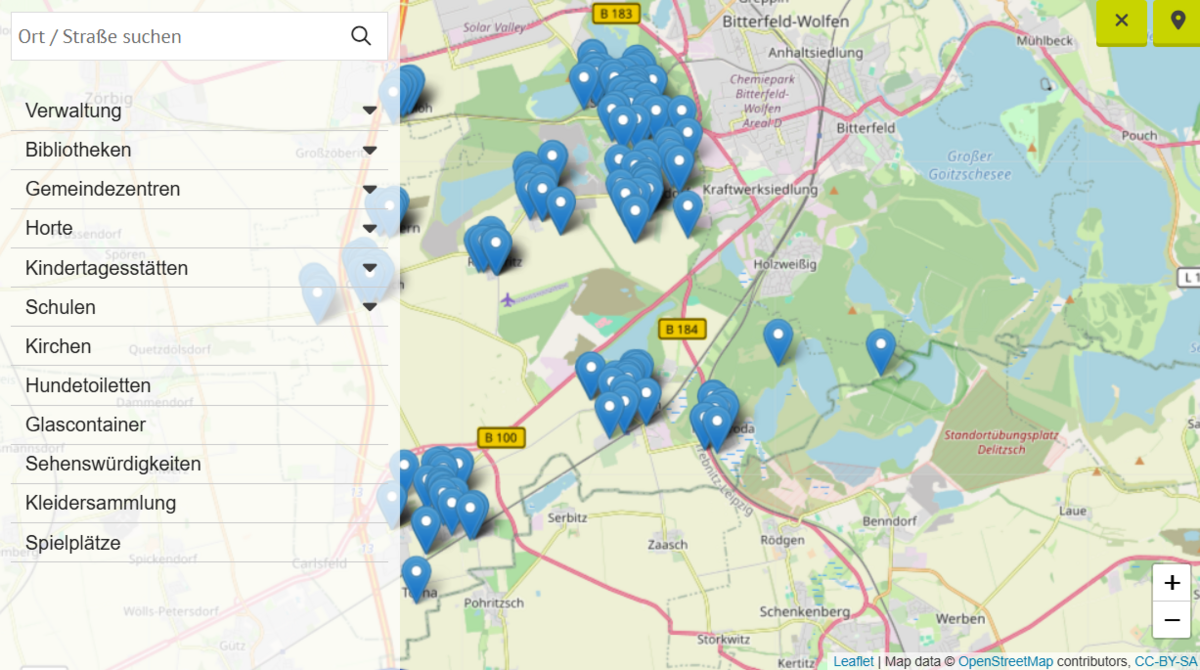Show Kirchen on the map
The height and width of the screenshot is (670, 1200).
tap(58, 346)
